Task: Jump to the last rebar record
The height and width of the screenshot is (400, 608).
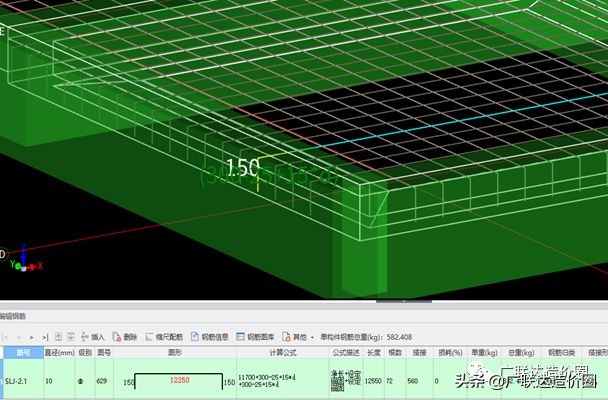Action: (x=45, y=337)
